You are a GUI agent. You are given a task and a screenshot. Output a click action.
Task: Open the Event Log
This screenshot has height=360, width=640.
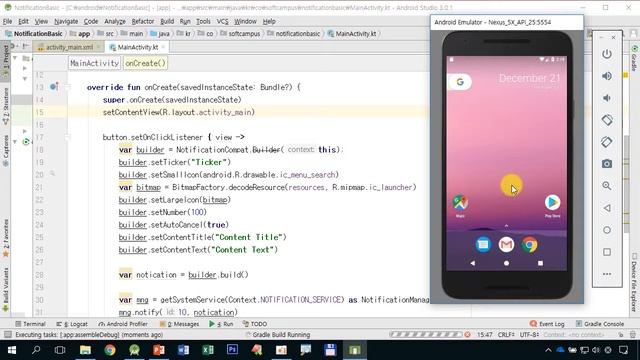coord(547,324)
